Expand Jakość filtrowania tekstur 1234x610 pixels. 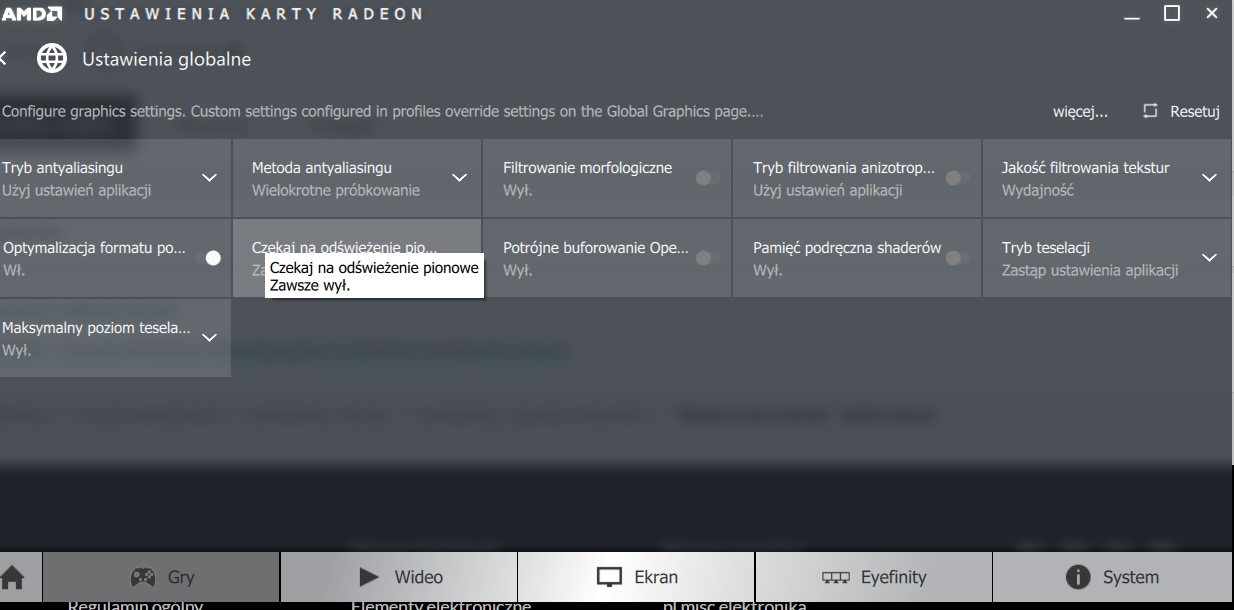(1210, 177)
